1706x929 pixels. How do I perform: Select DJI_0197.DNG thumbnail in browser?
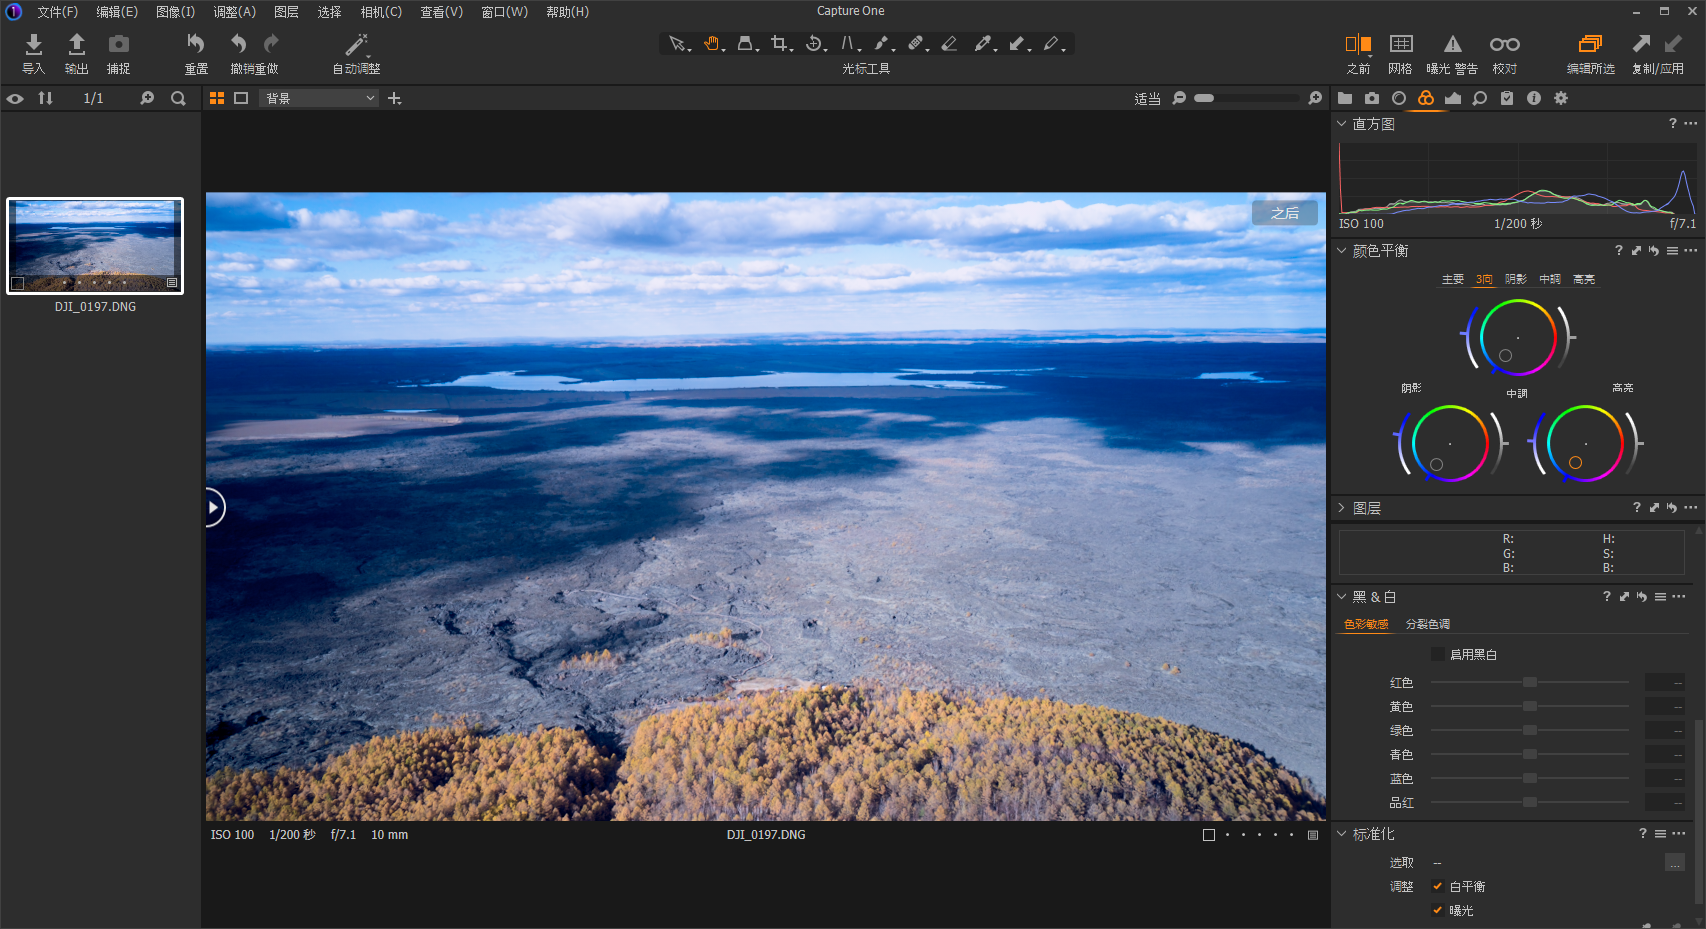(x=95, y=246)
